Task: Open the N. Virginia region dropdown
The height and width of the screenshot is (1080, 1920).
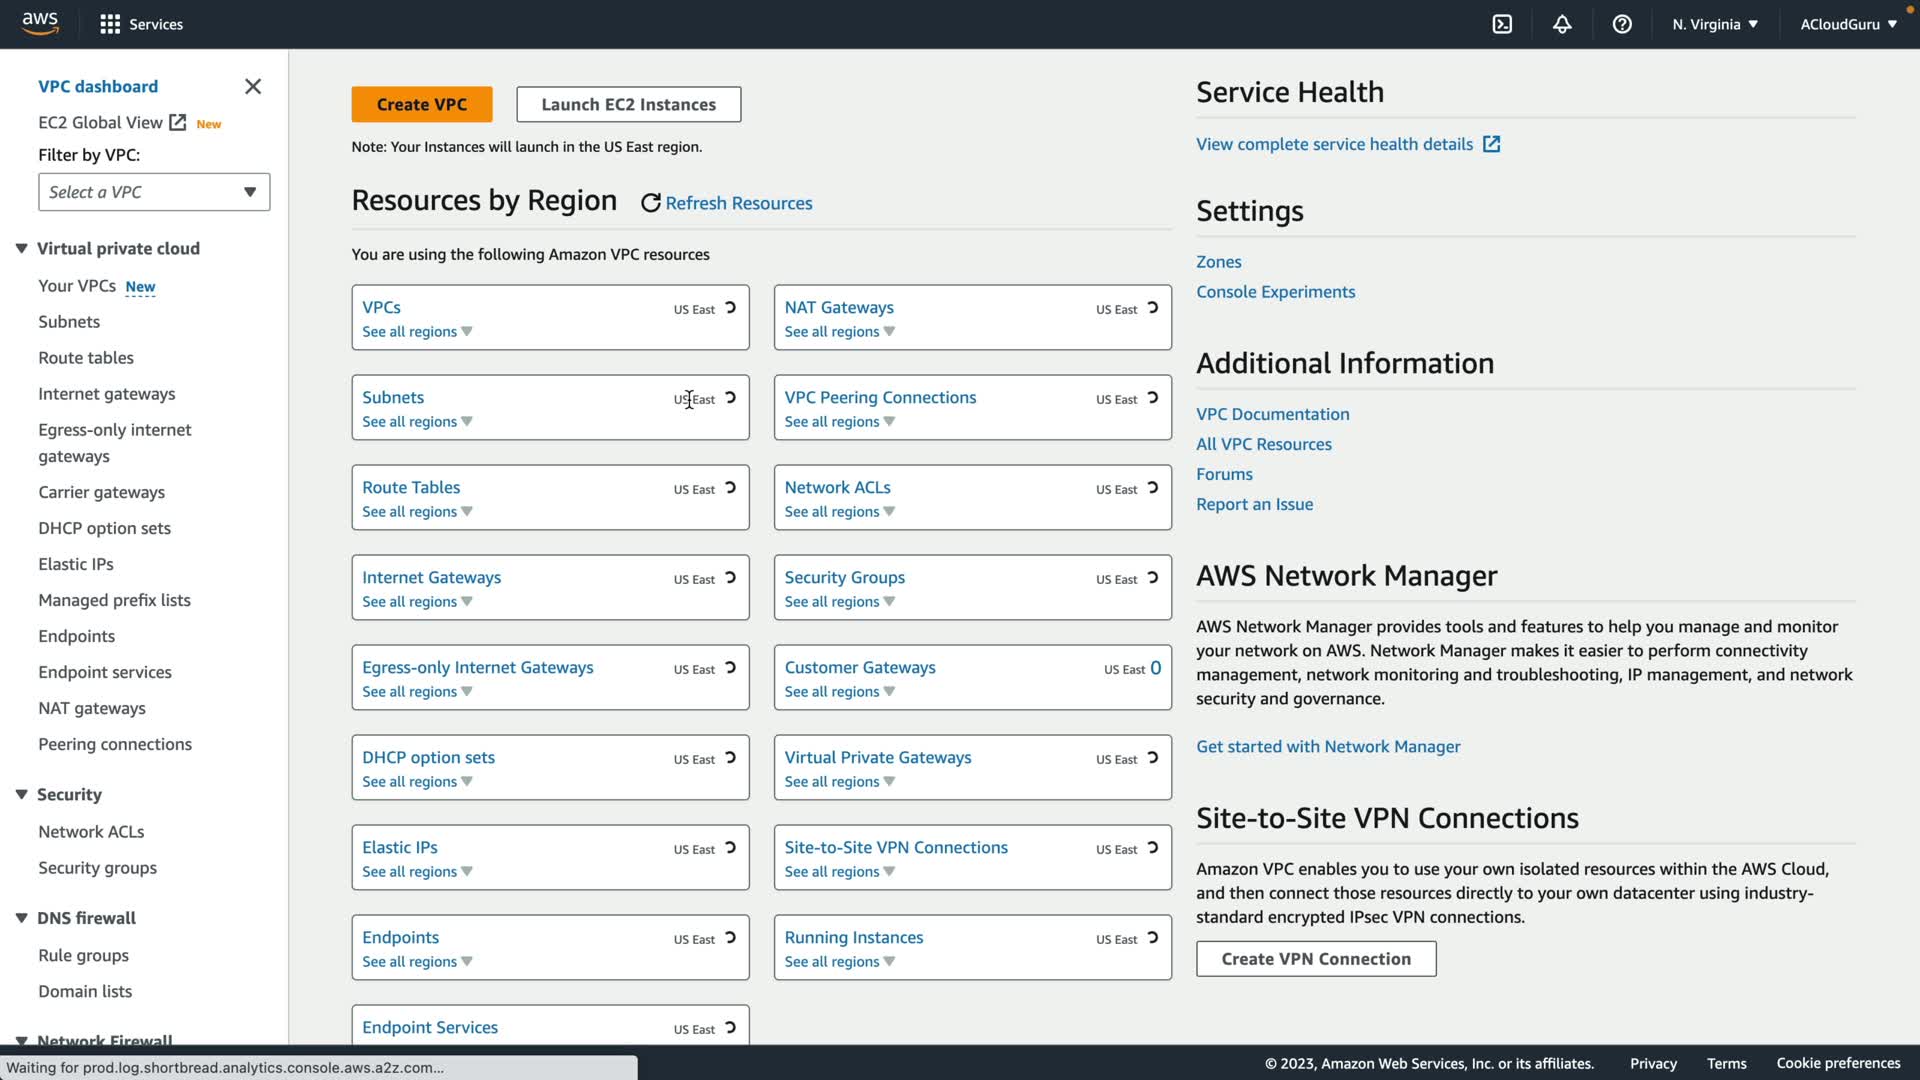Action: 1714,24
